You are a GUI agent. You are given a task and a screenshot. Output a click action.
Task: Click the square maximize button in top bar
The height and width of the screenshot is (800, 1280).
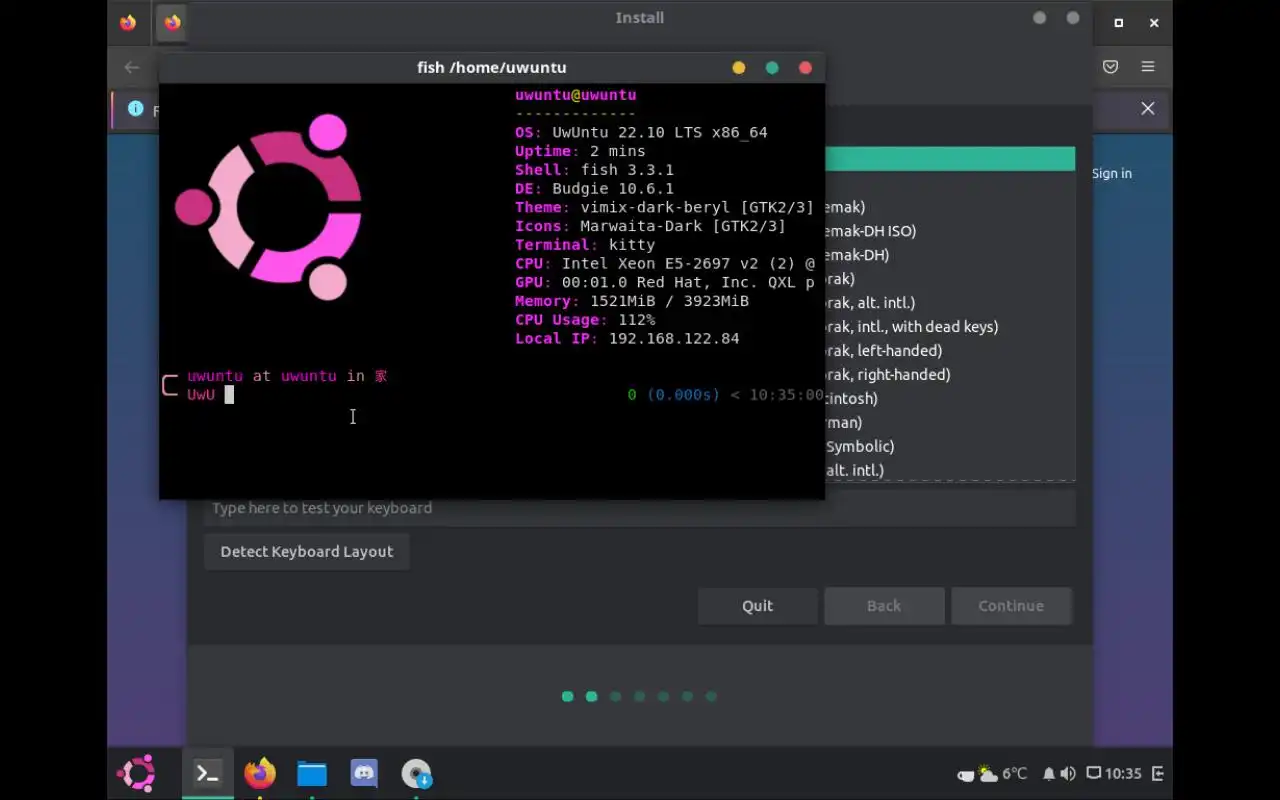pyautogui.click(x=1119, y=23)
